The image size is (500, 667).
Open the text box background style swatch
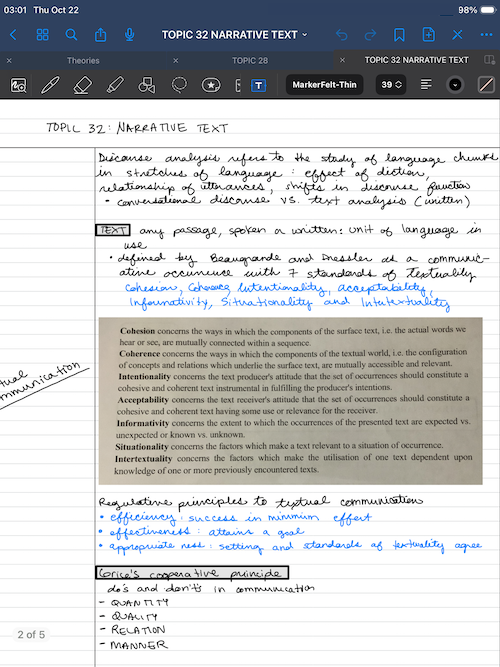486,85
